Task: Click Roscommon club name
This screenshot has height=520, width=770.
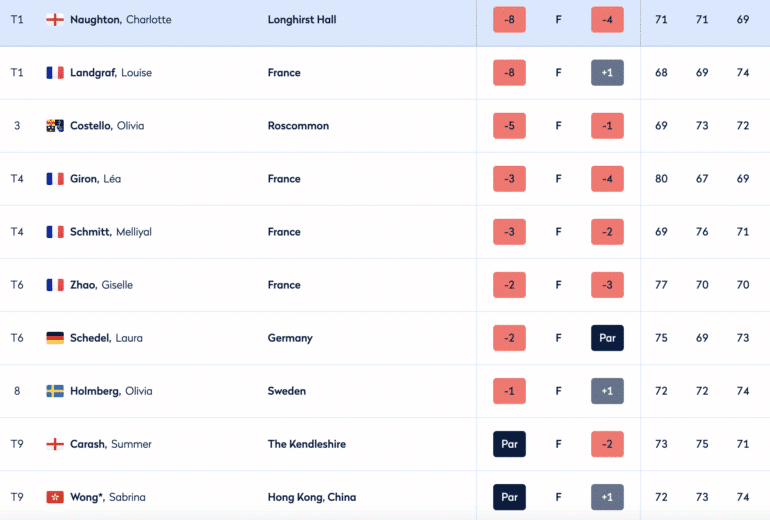Action: (x=298, y=126)
